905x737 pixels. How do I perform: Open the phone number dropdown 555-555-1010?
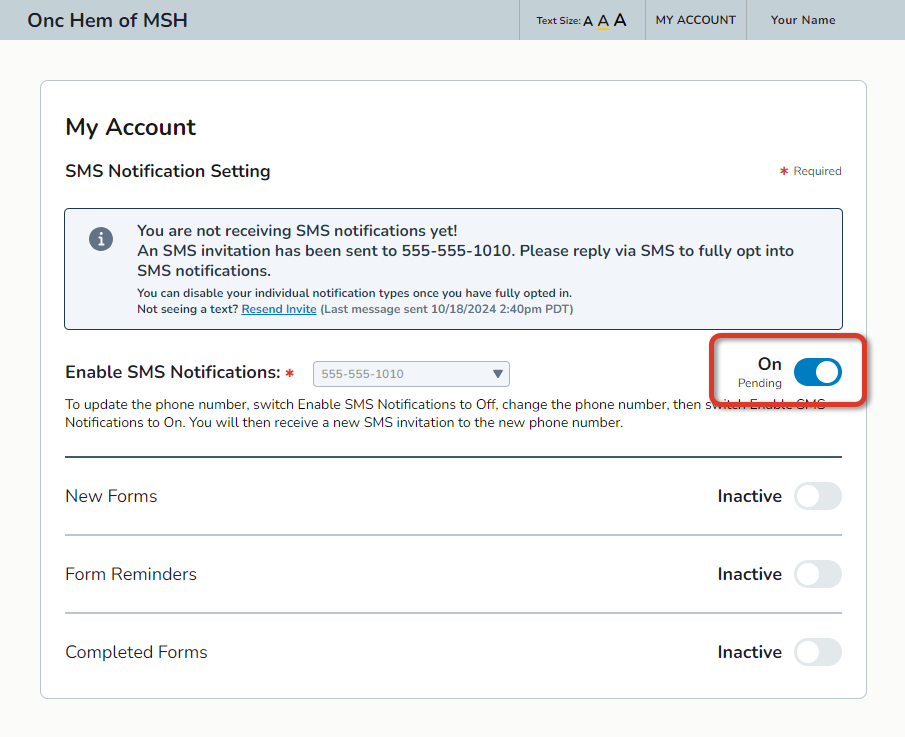pos(411,374)
